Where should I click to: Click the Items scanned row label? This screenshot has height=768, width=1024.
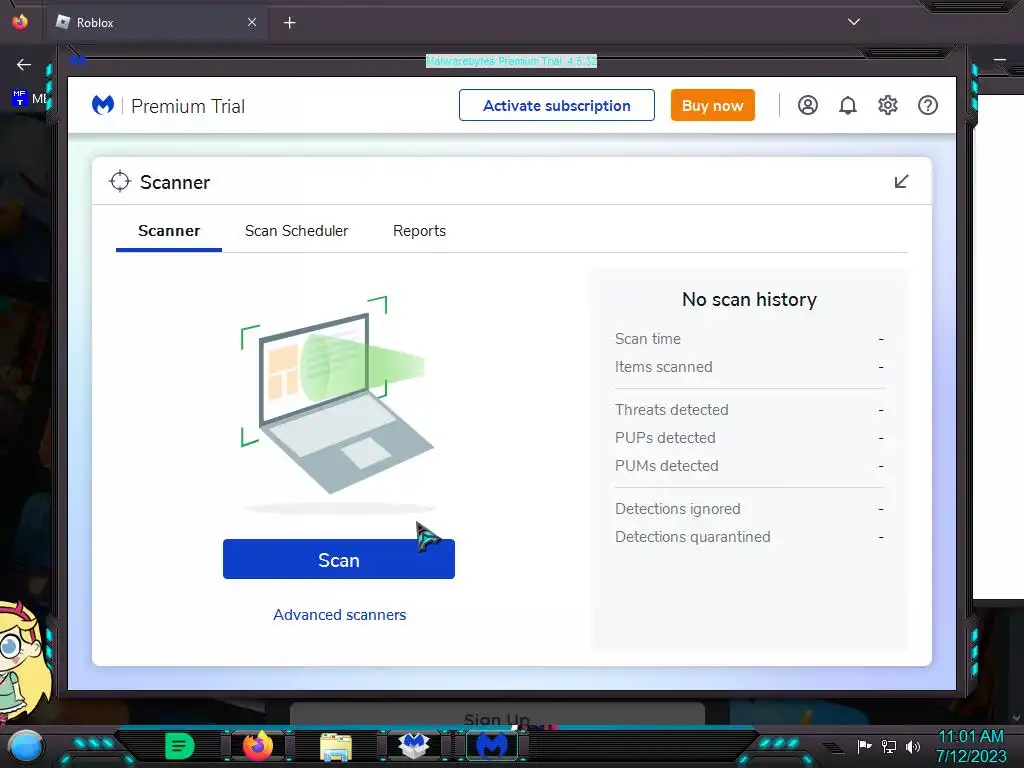664,367
